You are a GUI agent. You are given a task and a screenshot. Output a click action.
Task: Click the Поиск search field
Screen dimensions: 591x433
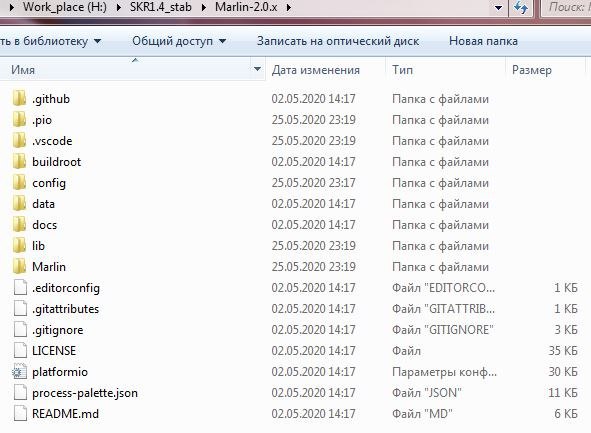(566, 8)
